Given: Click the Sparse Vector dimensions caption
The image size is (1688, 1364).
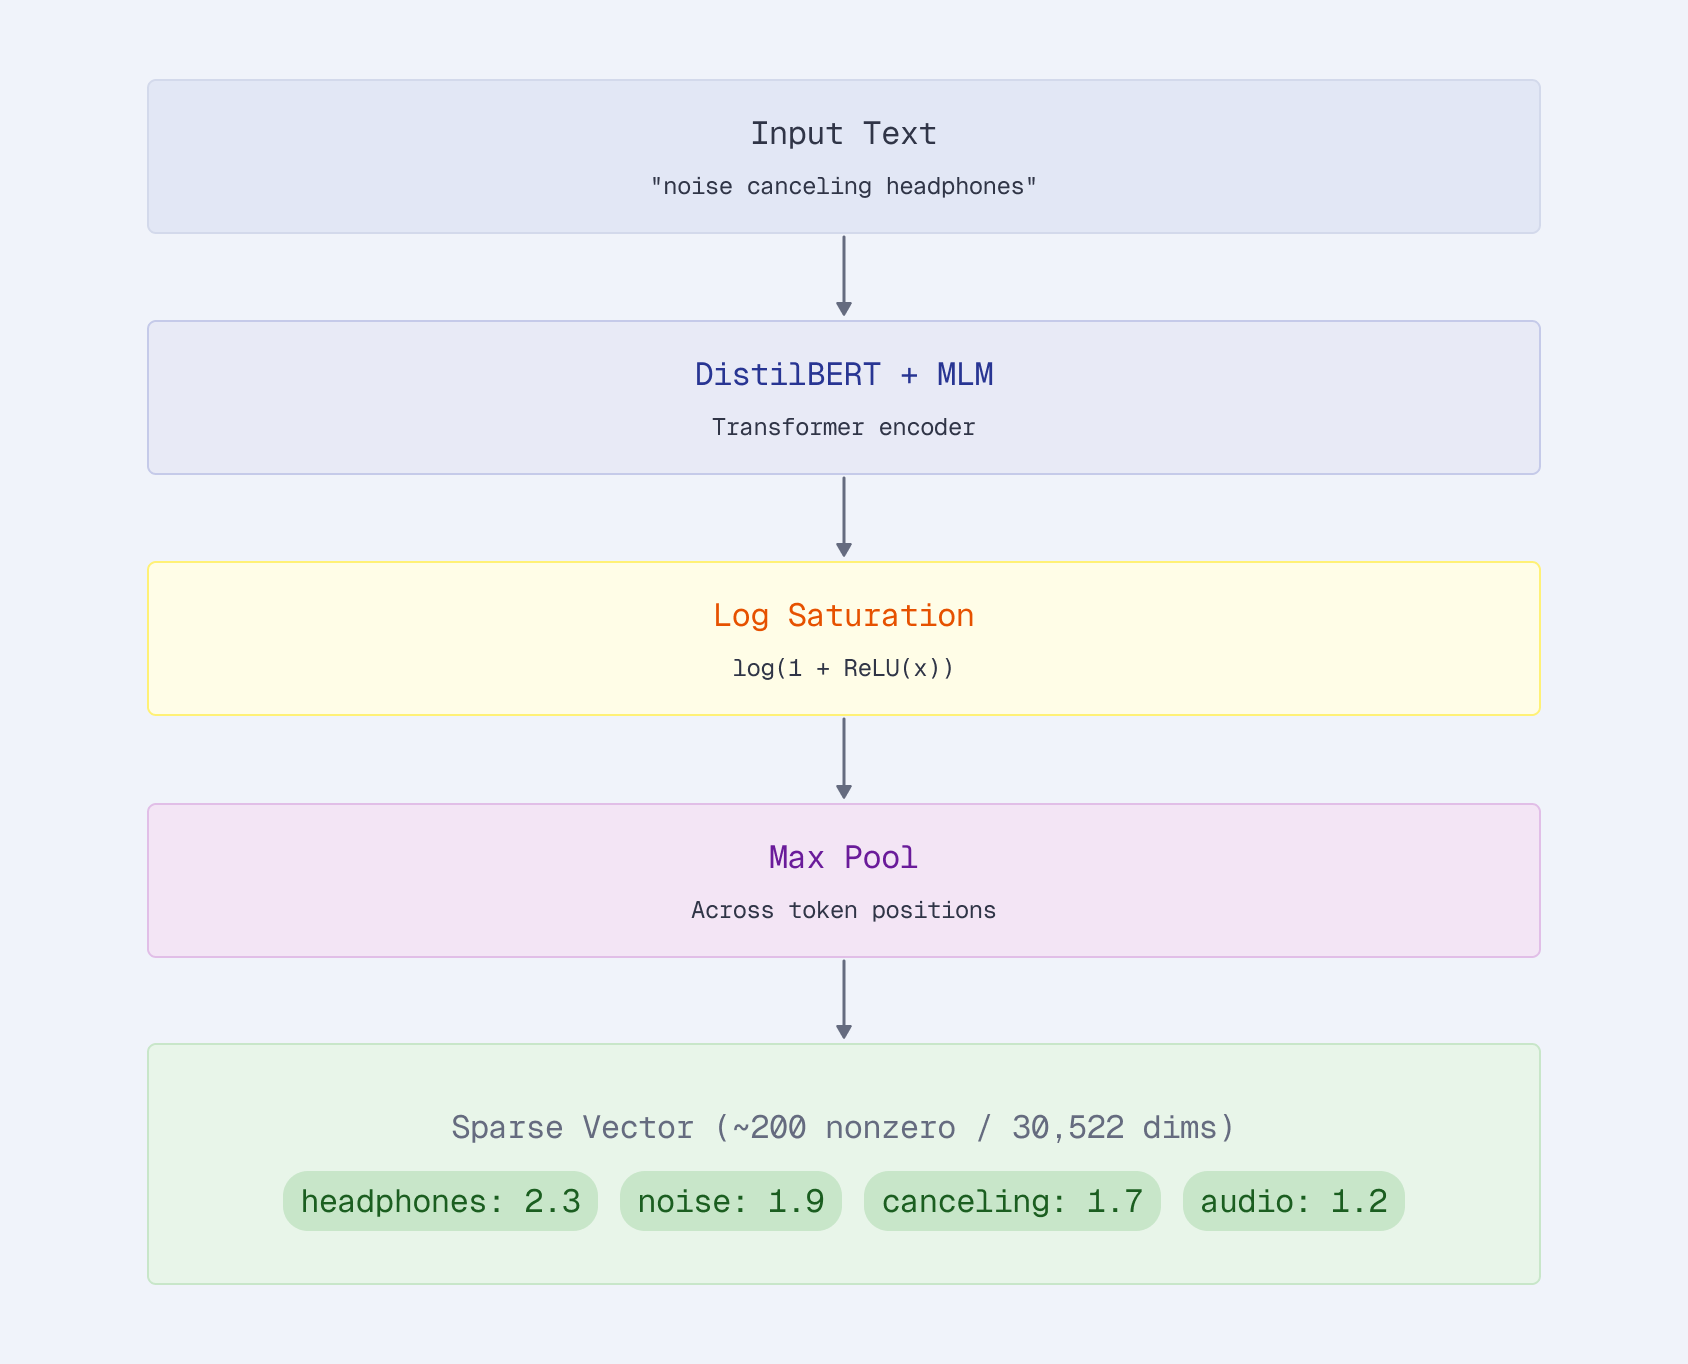Looking at the screenshot, I should pos(843,1127).
